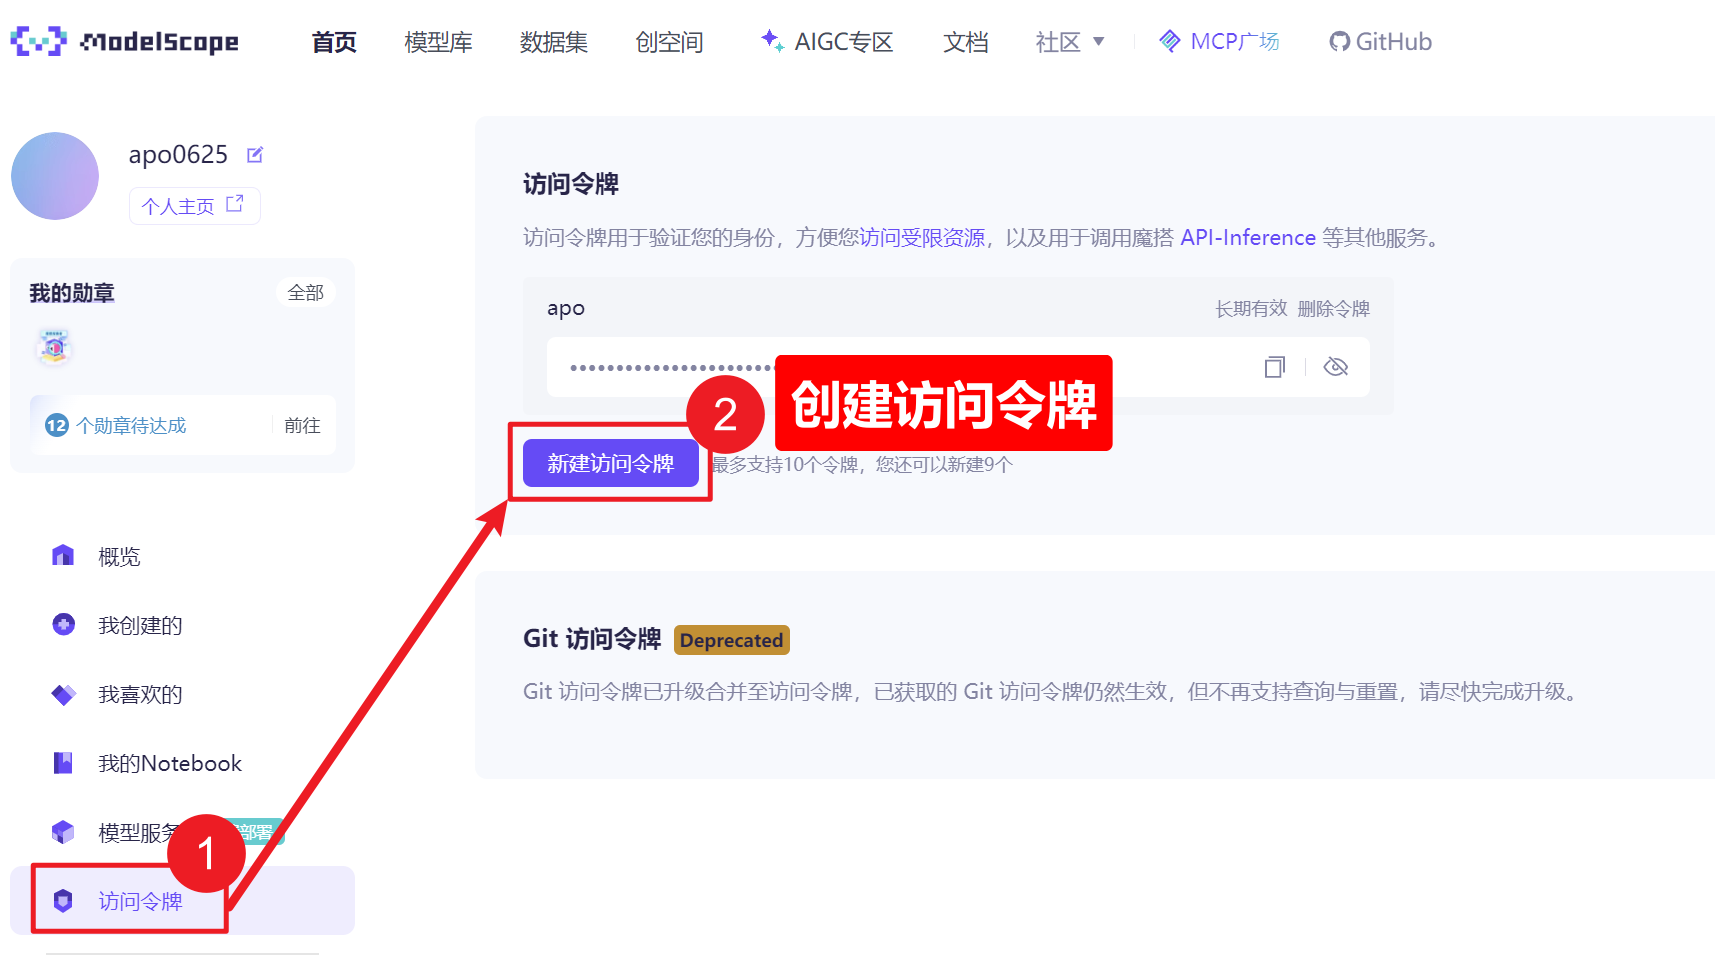Select the 访问令牌 sidebar entry
Viewport: 1715px width, 956px height.
[x=139, y=900]
